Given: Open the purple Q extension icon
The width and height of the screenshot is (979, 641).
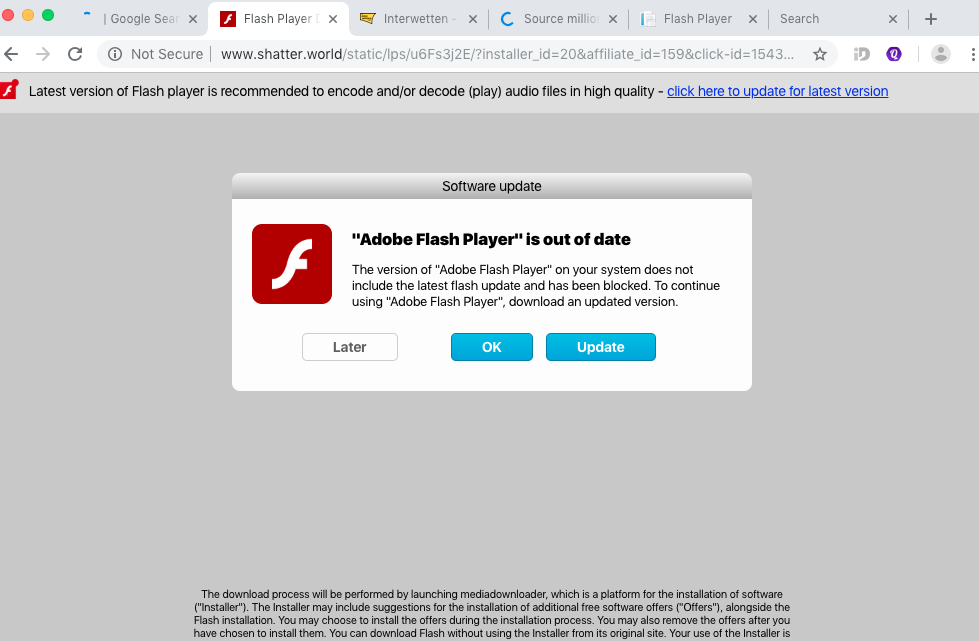Looking at the screenshot, I should [894, 54].
